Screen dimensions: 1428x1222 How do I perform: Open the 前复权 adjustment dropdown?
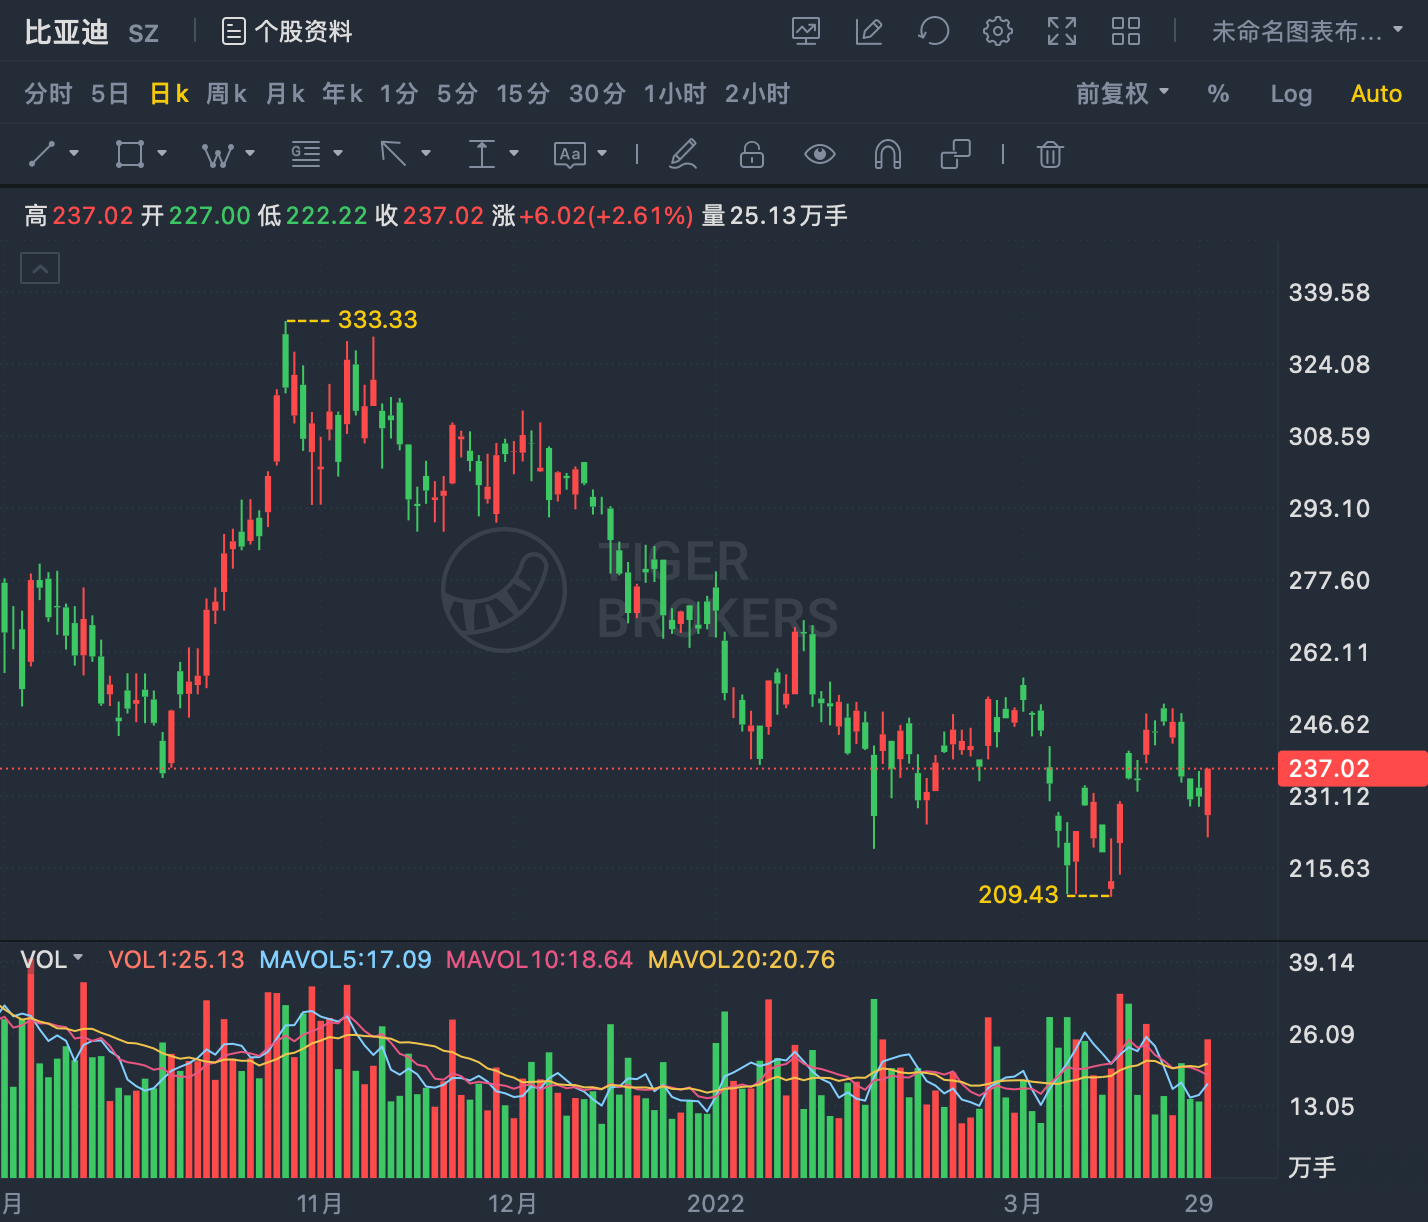tap(1122, 94)
